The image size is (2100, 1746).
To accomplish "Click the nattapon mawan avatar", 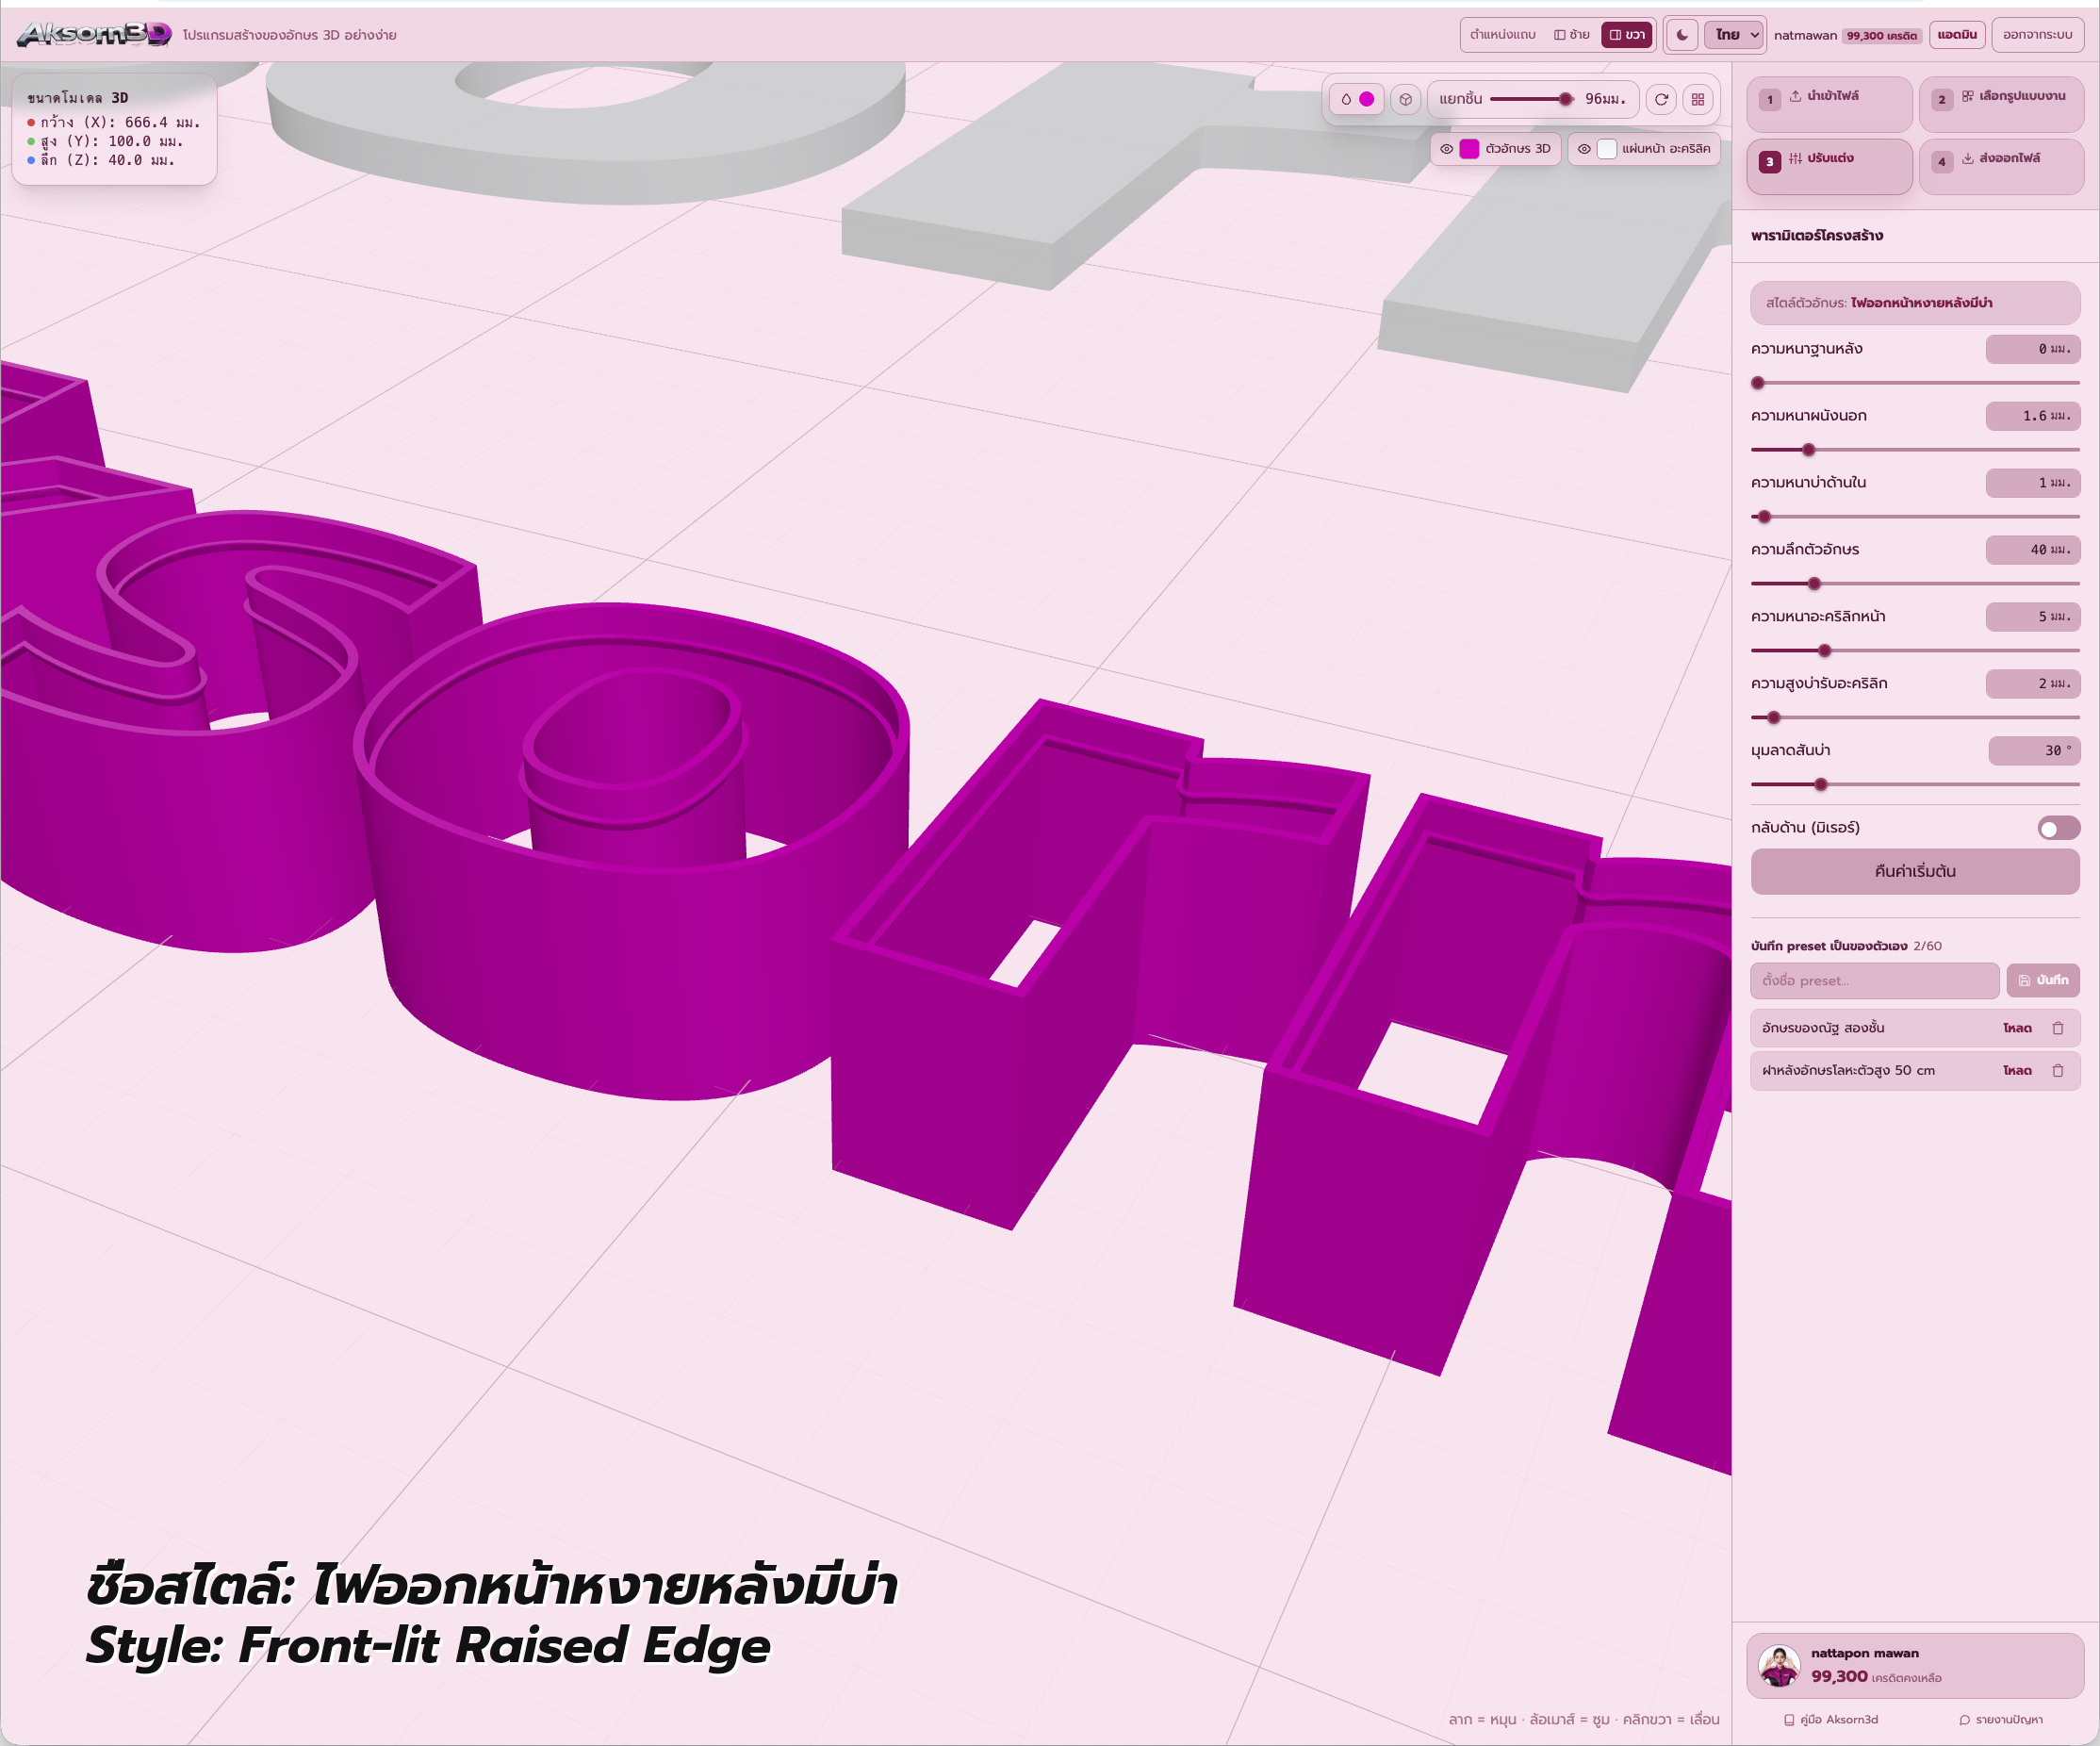I will pos(1779,1666).
